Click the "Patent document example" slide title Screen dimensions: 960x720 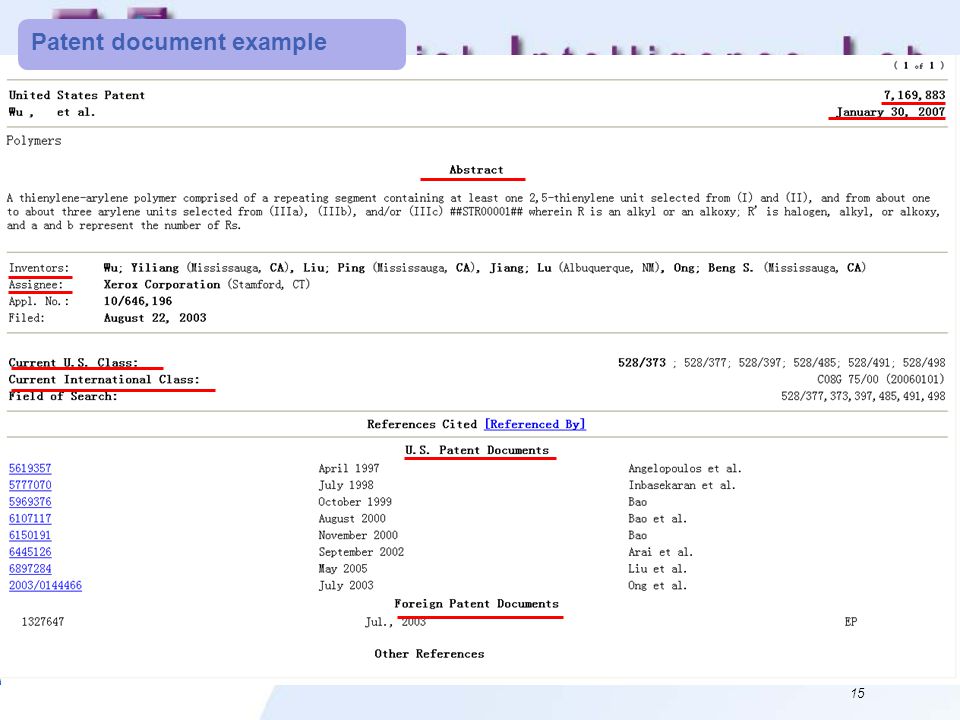pos(179,42)
